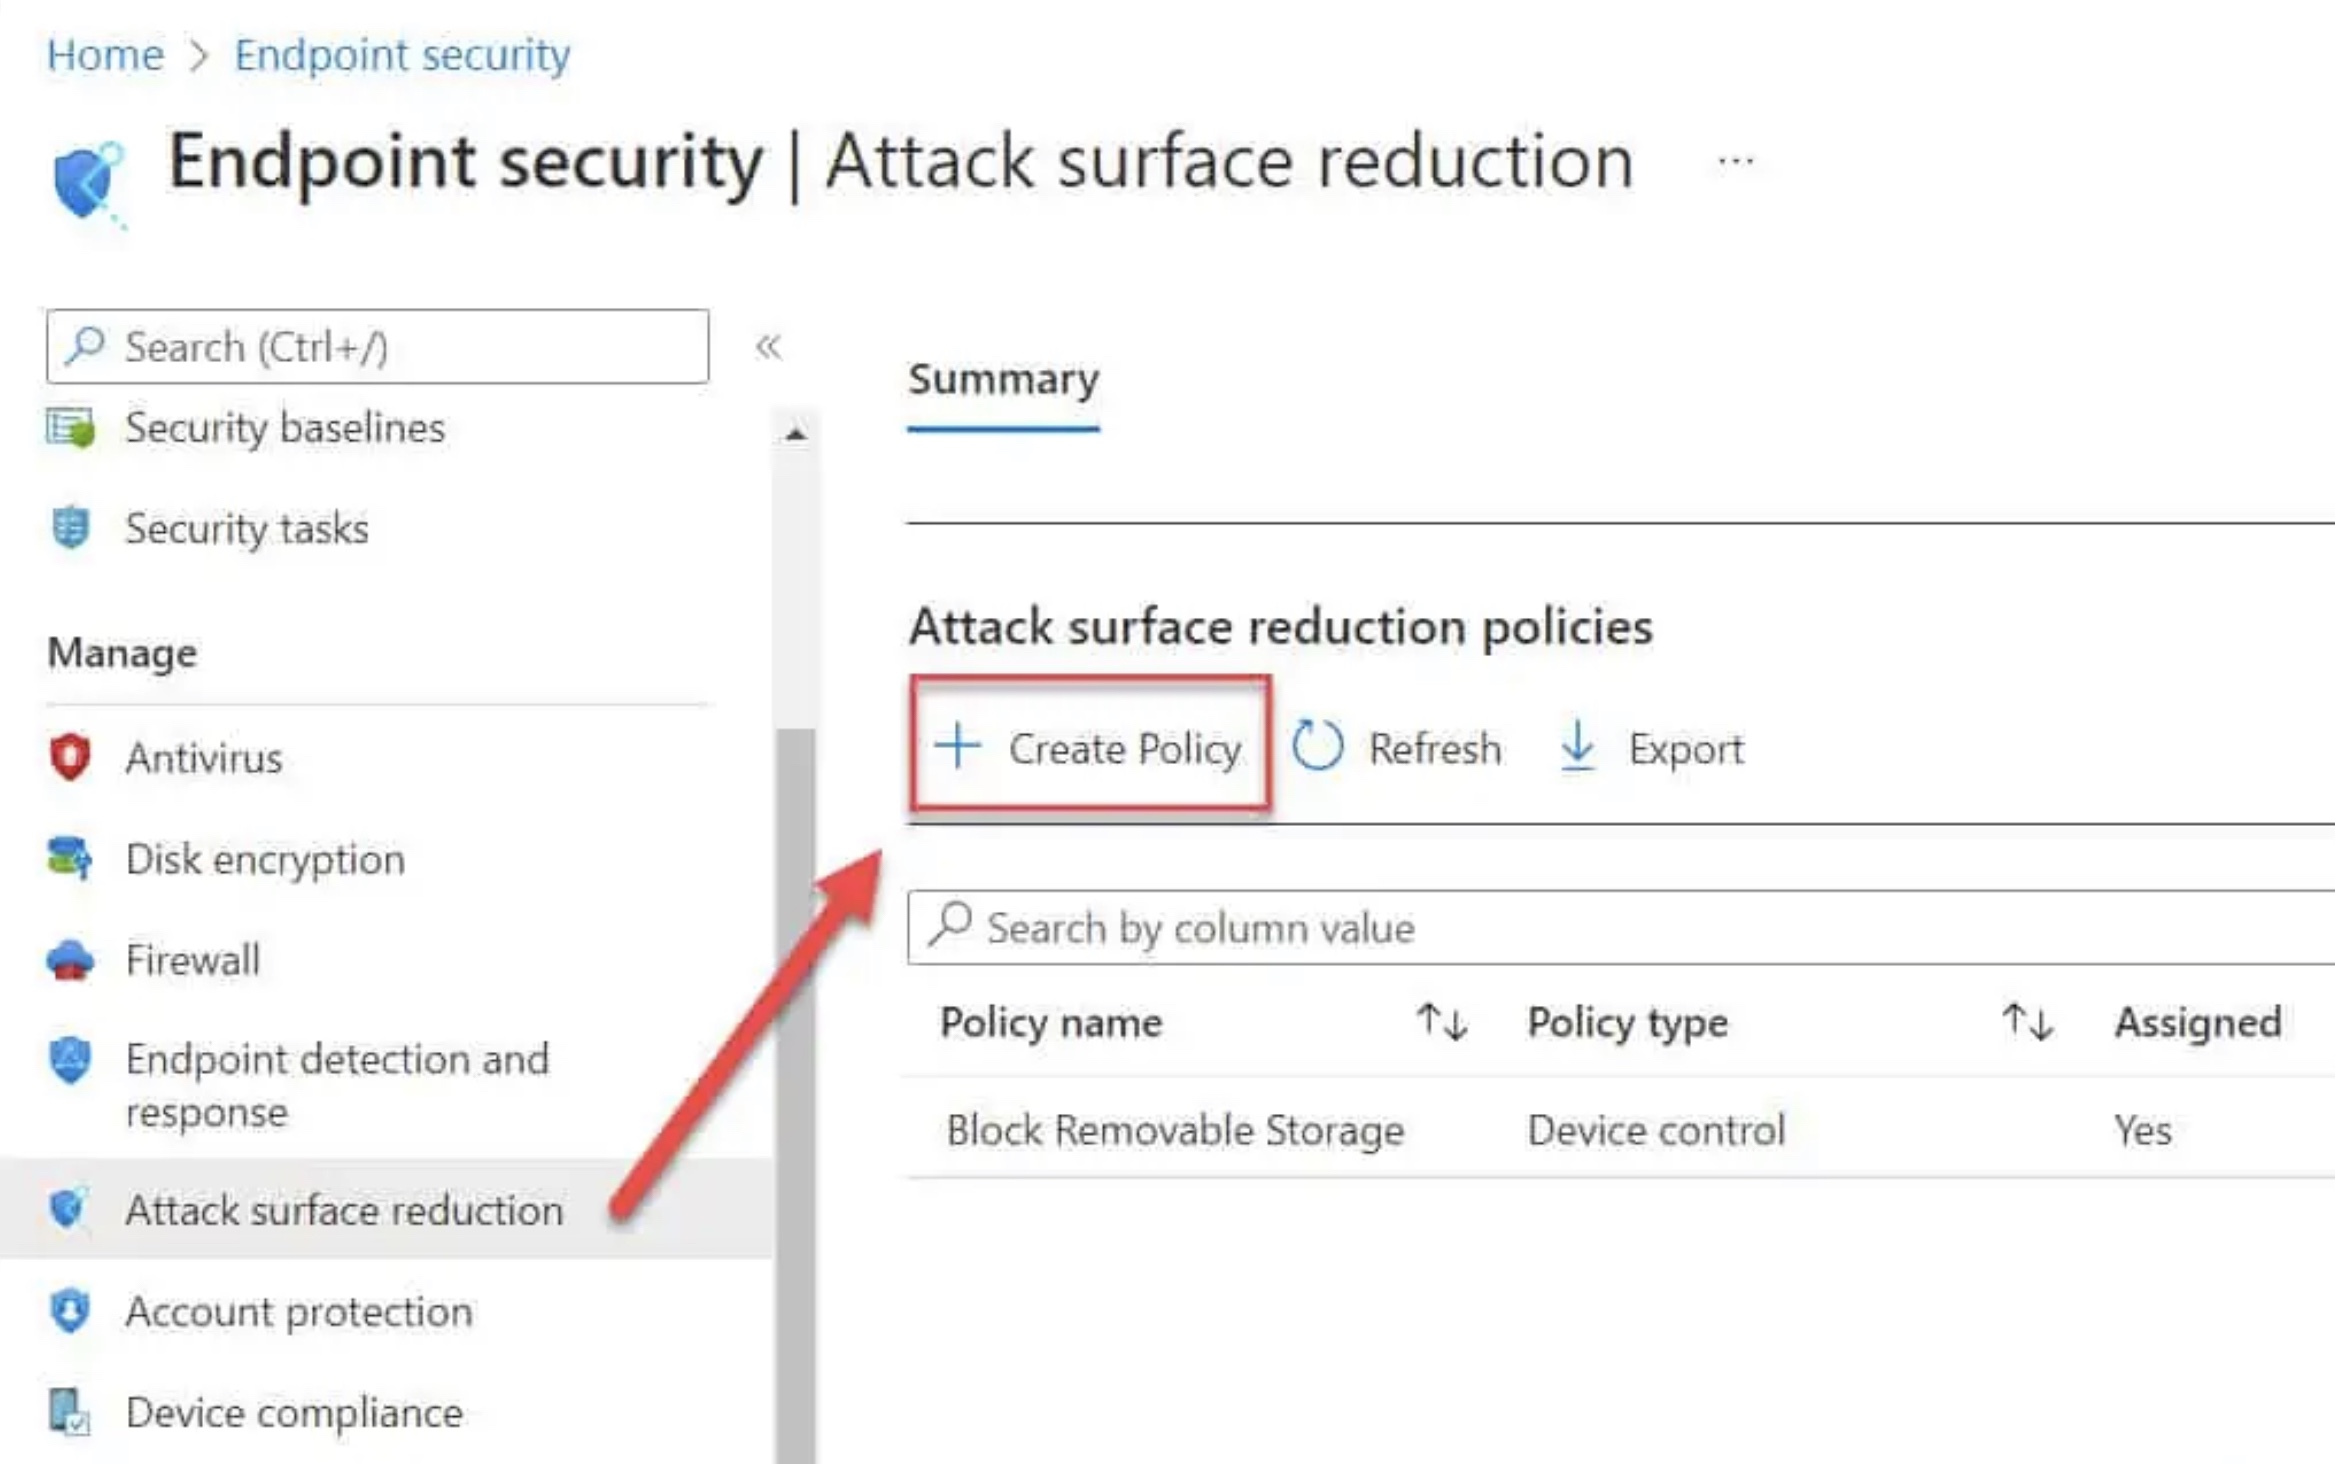Image resolution: width=2335 pixels, height=1464 pixels.
Task: Click the sidebar scroll up arrow
Action: click(x=796, y=434)
